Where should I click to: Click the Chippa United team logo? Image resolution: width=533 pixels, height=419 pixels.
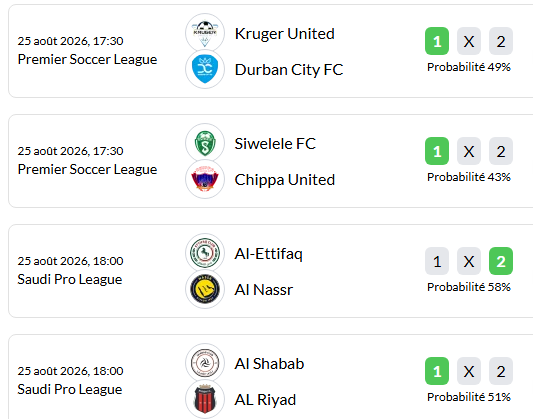tap(205, 179)
